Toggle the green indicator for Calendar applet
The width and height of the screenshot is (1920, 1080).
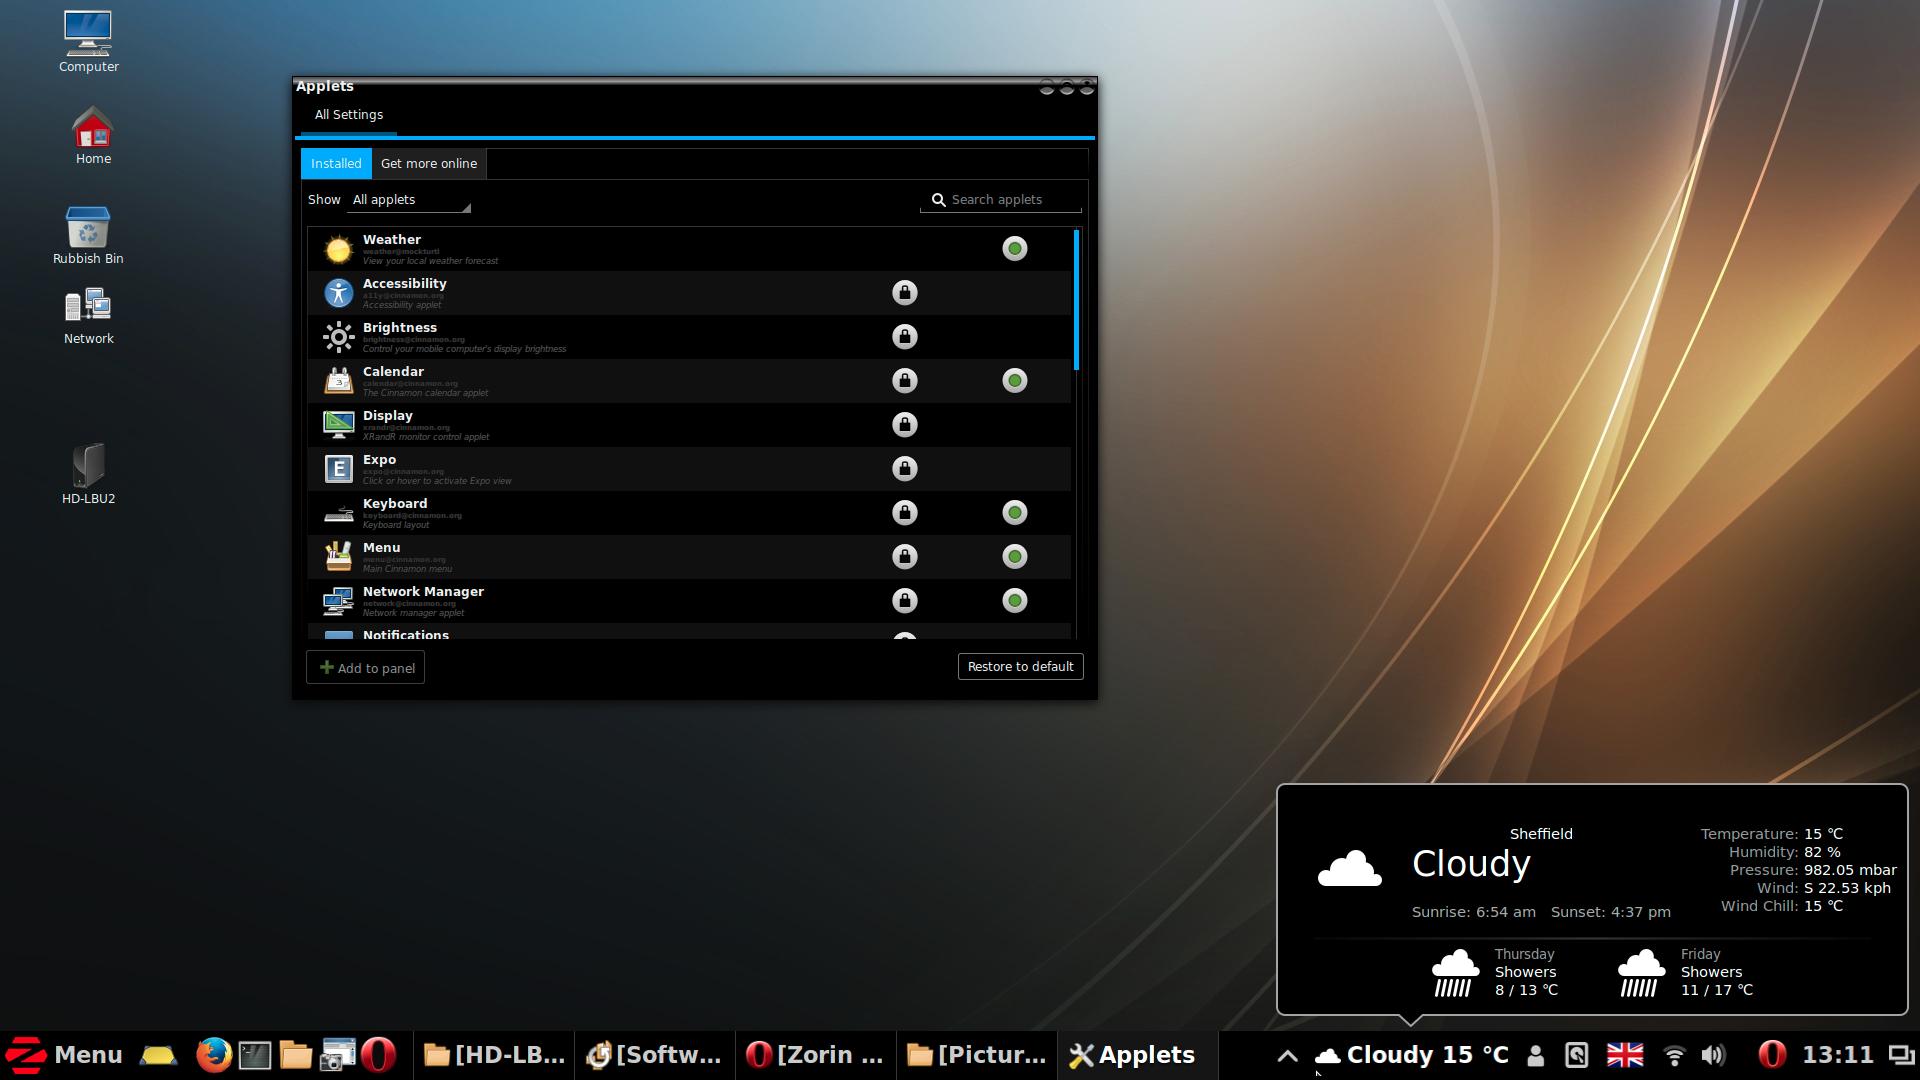(1014, 381)
